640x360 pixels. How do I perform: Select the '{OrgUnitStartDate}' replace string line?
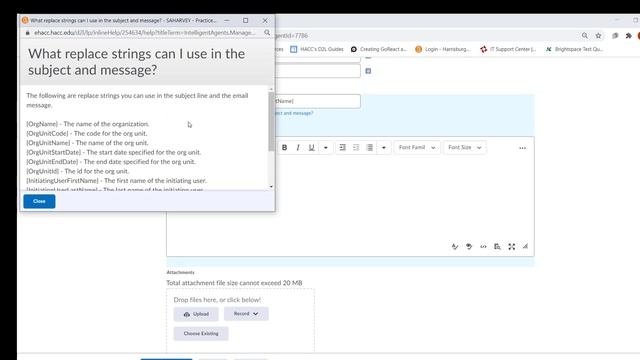113,152
